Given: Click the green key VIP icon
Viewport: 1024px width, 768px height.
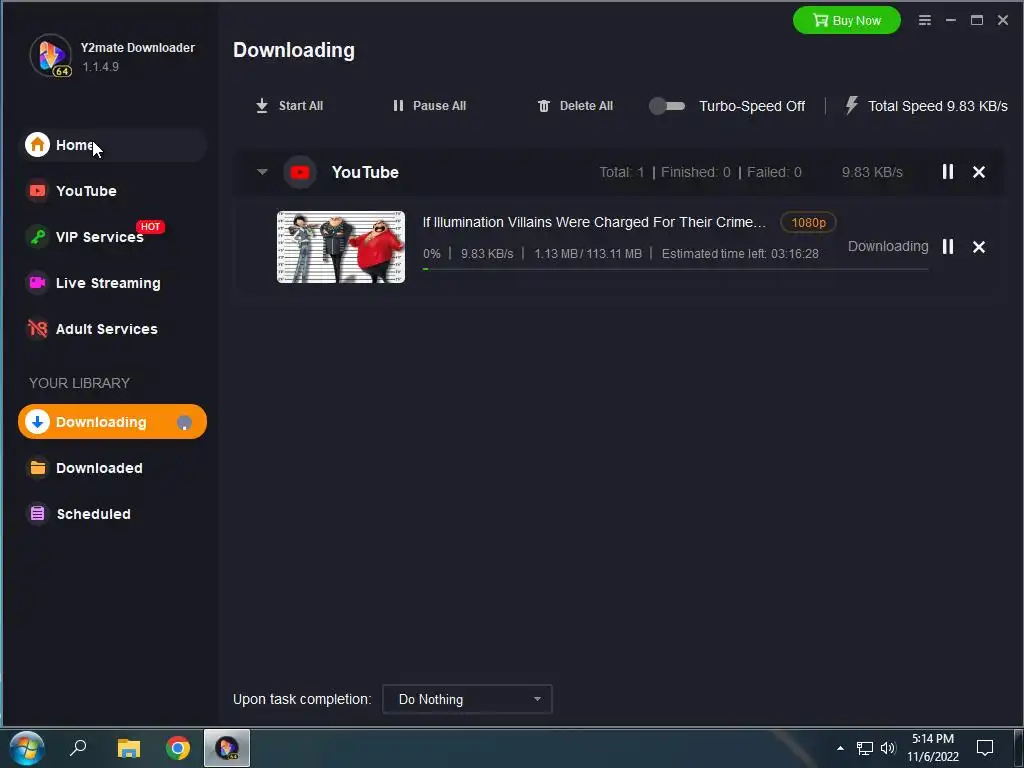Looking at the screenshot, I should pos(37,236).
